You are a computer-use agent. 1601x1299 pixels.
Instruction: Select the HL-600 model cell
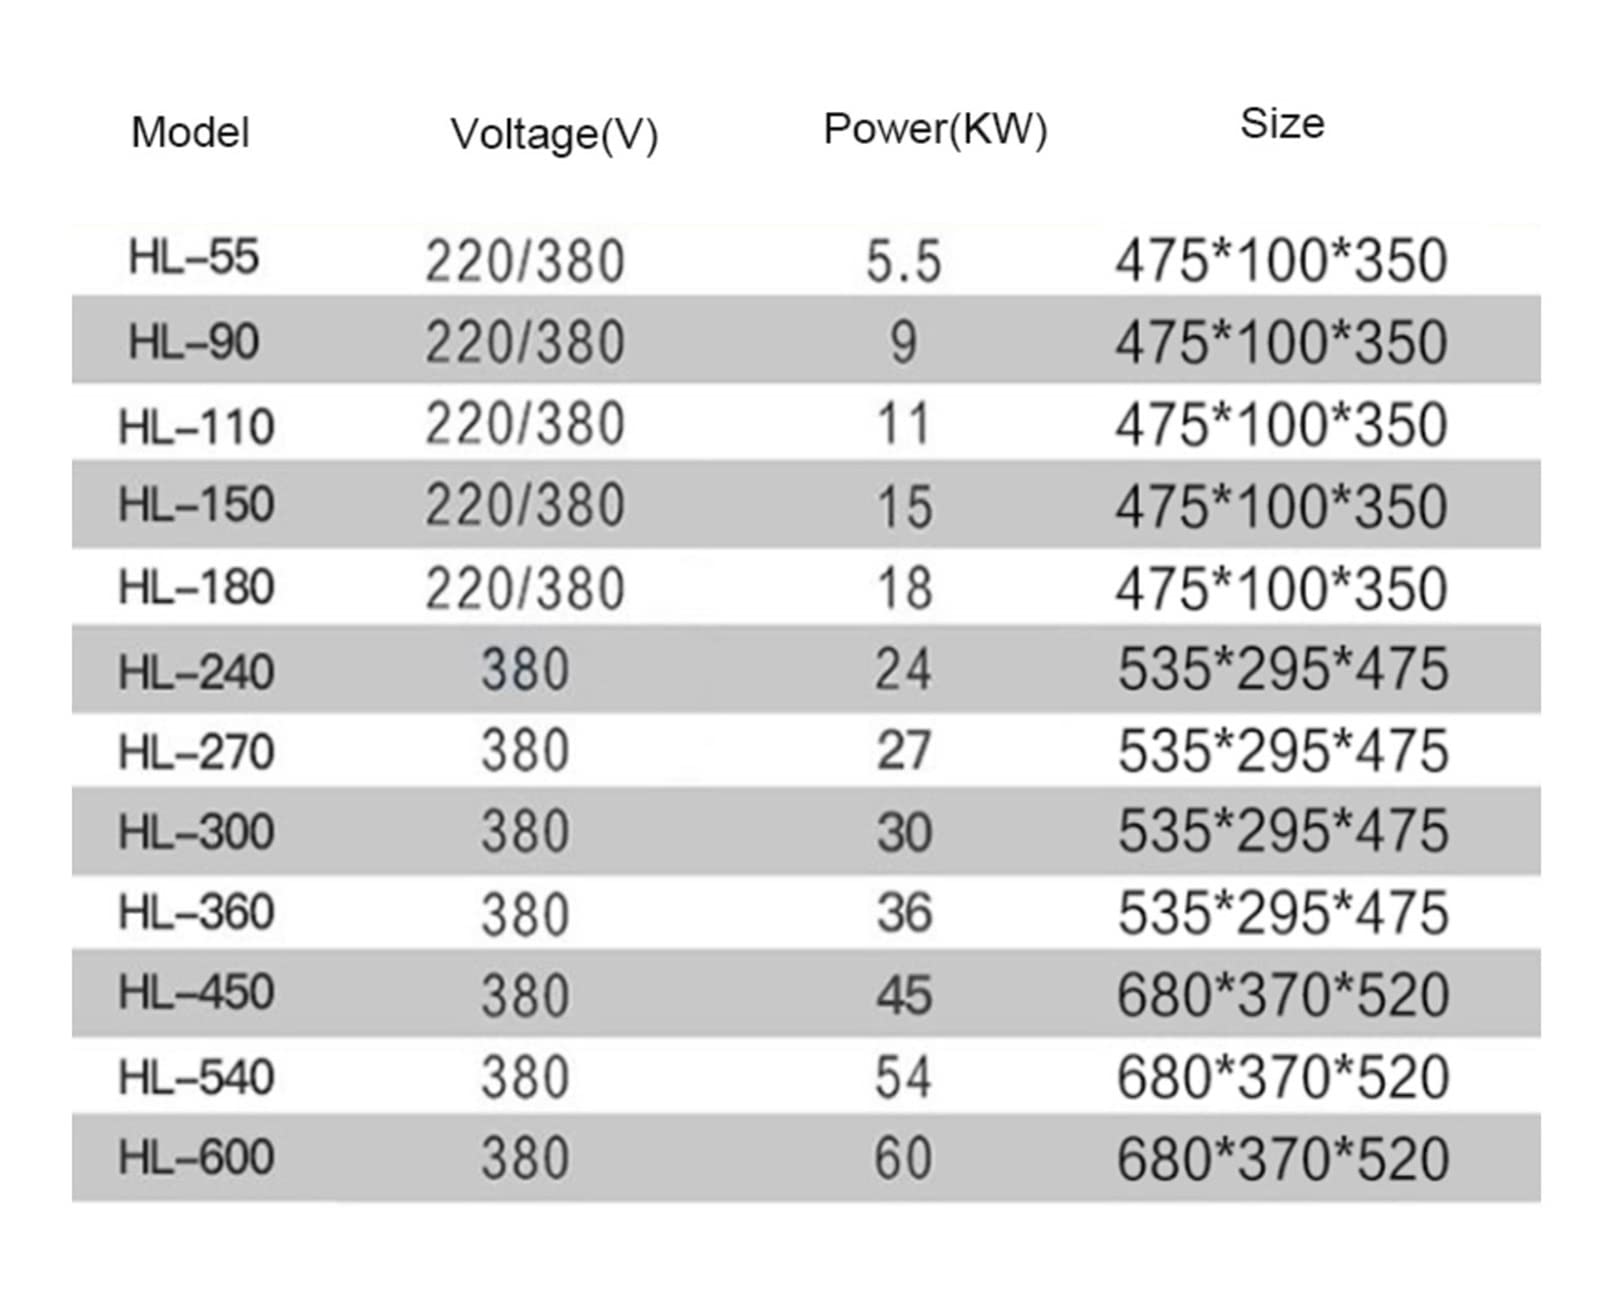pos(196,1158)
